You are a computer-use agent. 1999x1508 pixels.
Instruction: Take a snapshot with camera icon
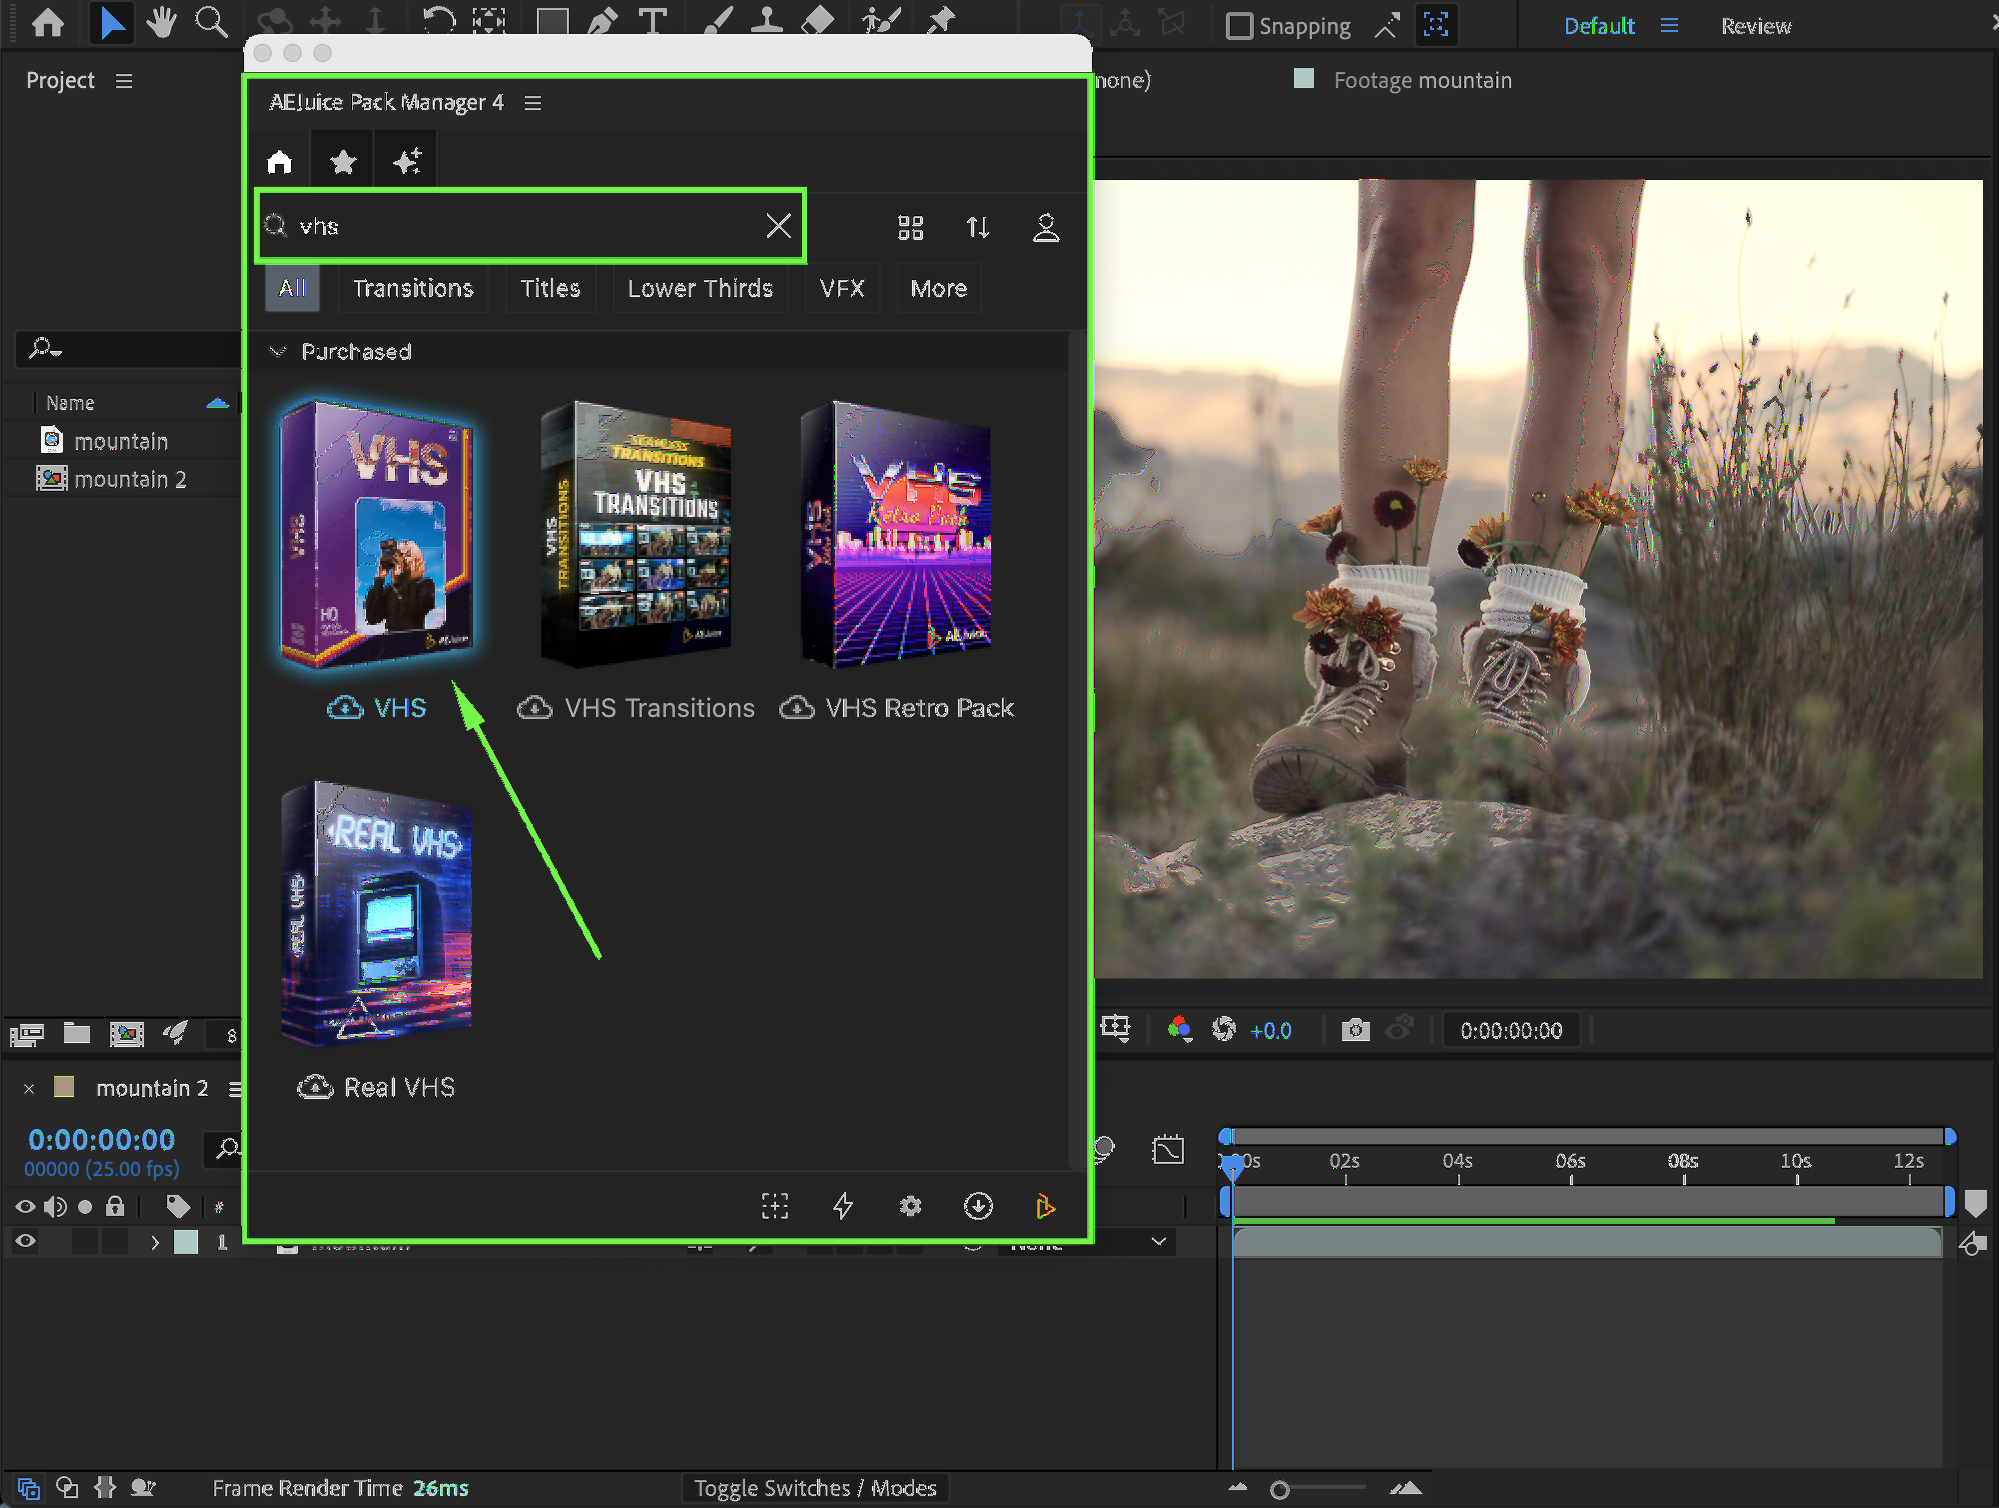[x=1355, y=1029]
